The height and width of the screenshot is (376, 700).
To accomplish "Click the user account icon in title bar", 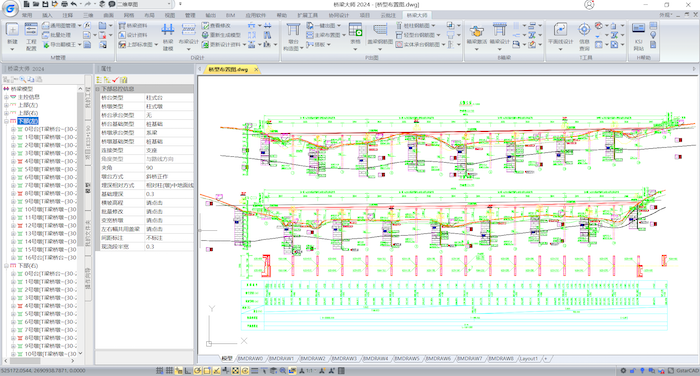I will pyautogui.click(x=589, y=4).
